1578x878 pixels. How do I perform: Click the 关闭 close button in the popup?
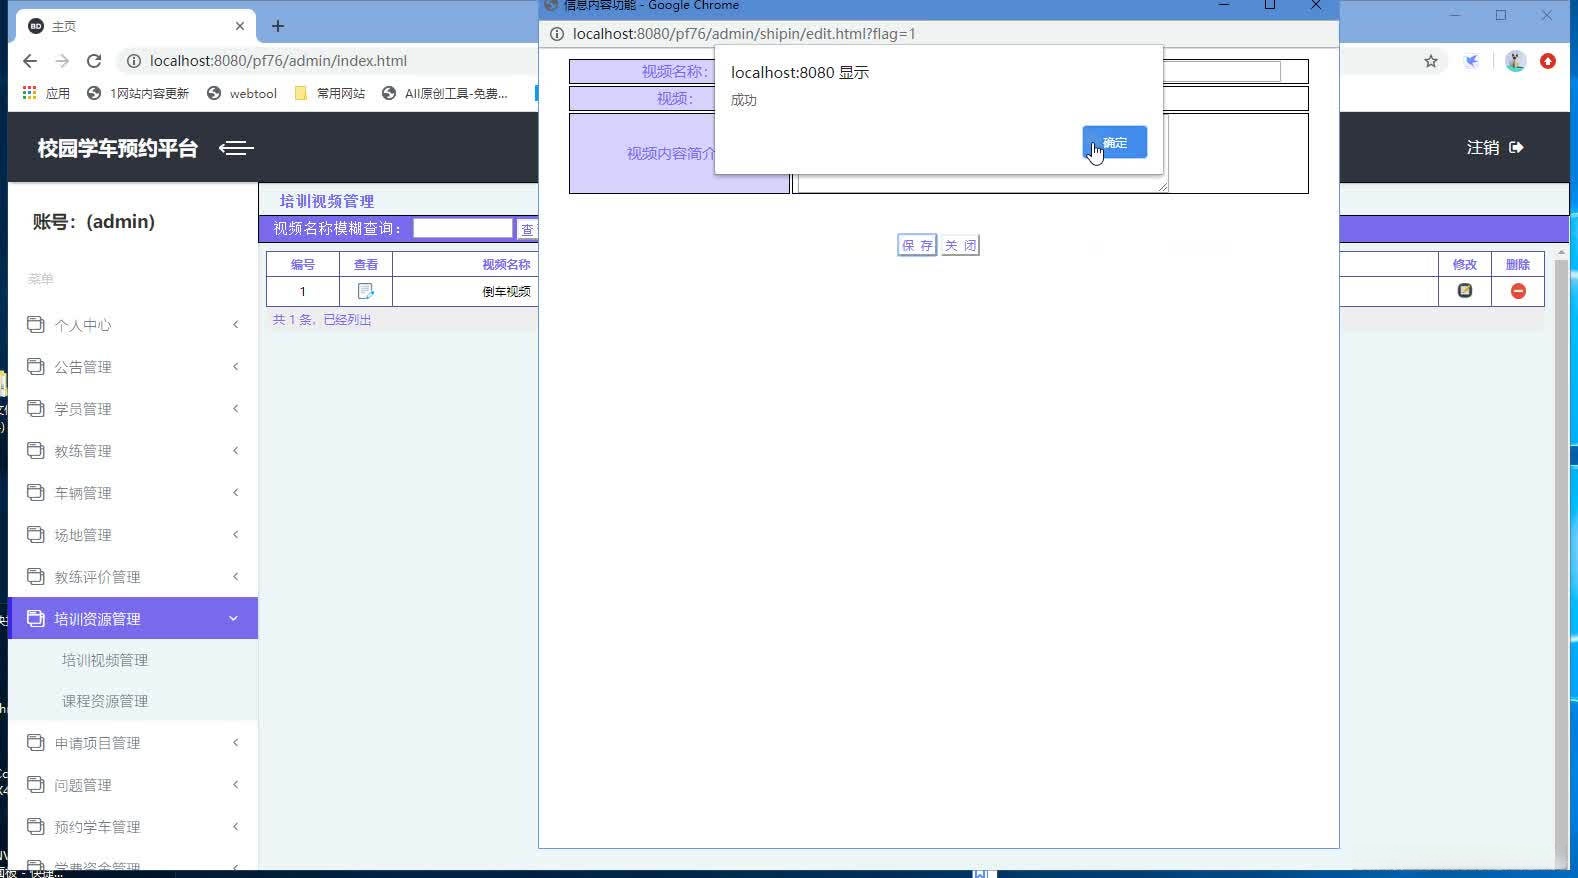960,245
